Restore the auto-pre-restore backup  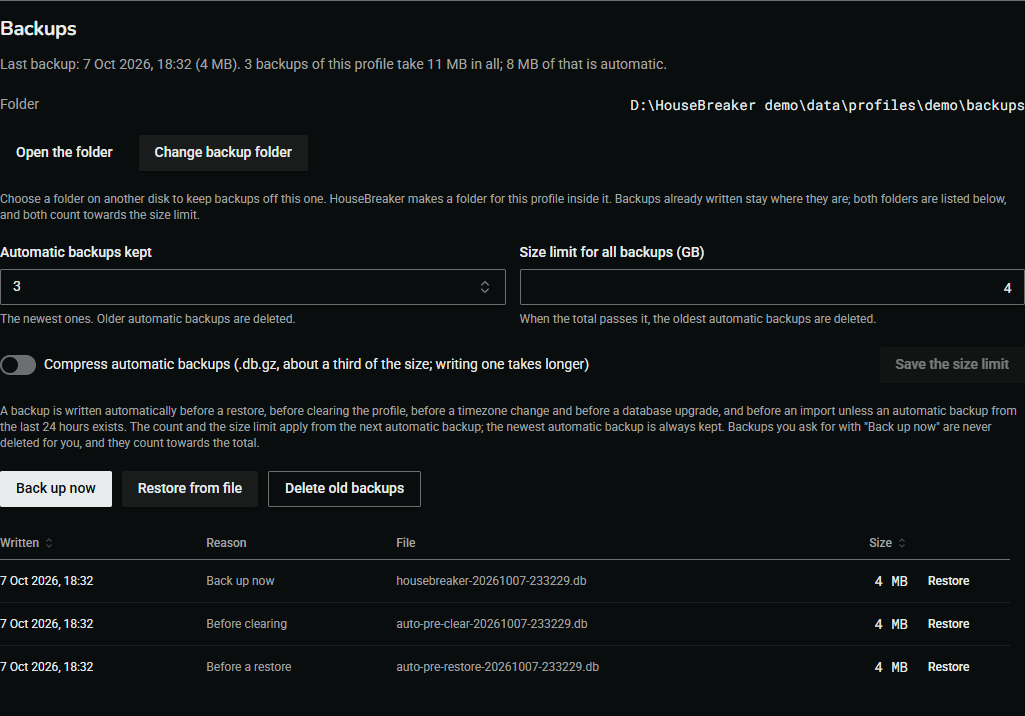(948, 667)
